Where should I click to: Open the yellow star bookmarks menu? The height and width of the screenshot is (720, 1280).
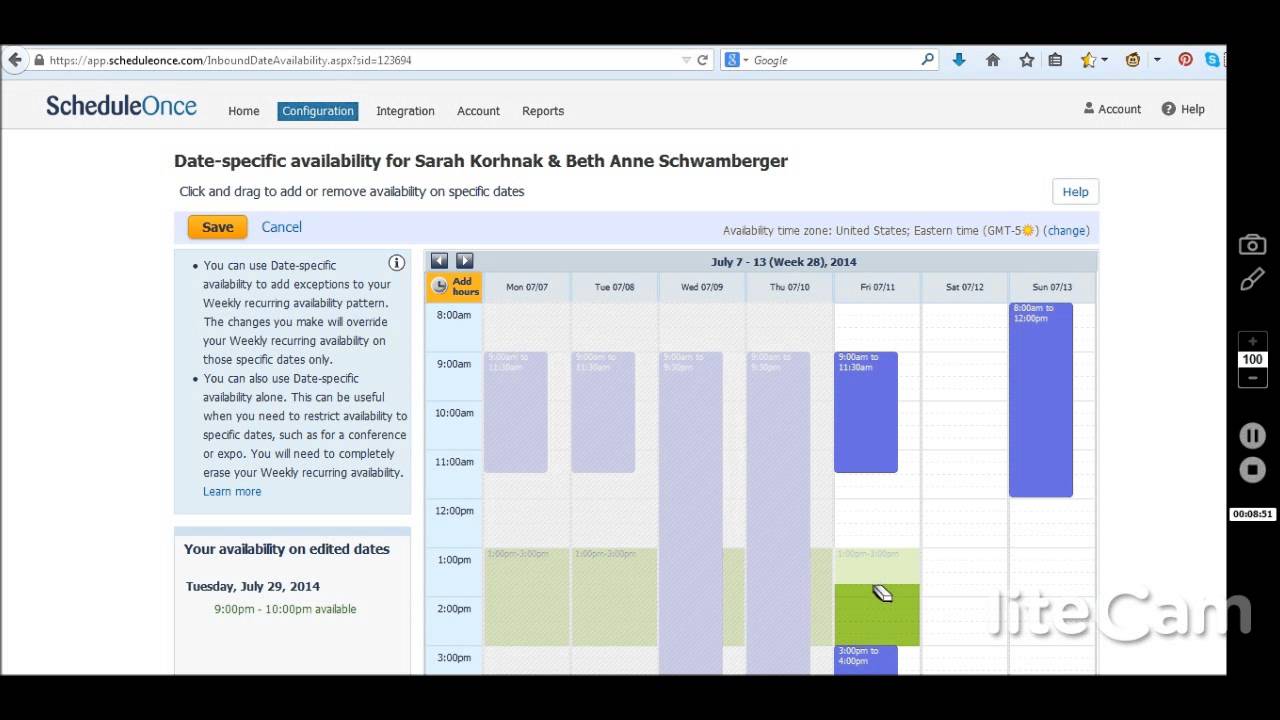pyautogui.click(x=1088, y=60)
